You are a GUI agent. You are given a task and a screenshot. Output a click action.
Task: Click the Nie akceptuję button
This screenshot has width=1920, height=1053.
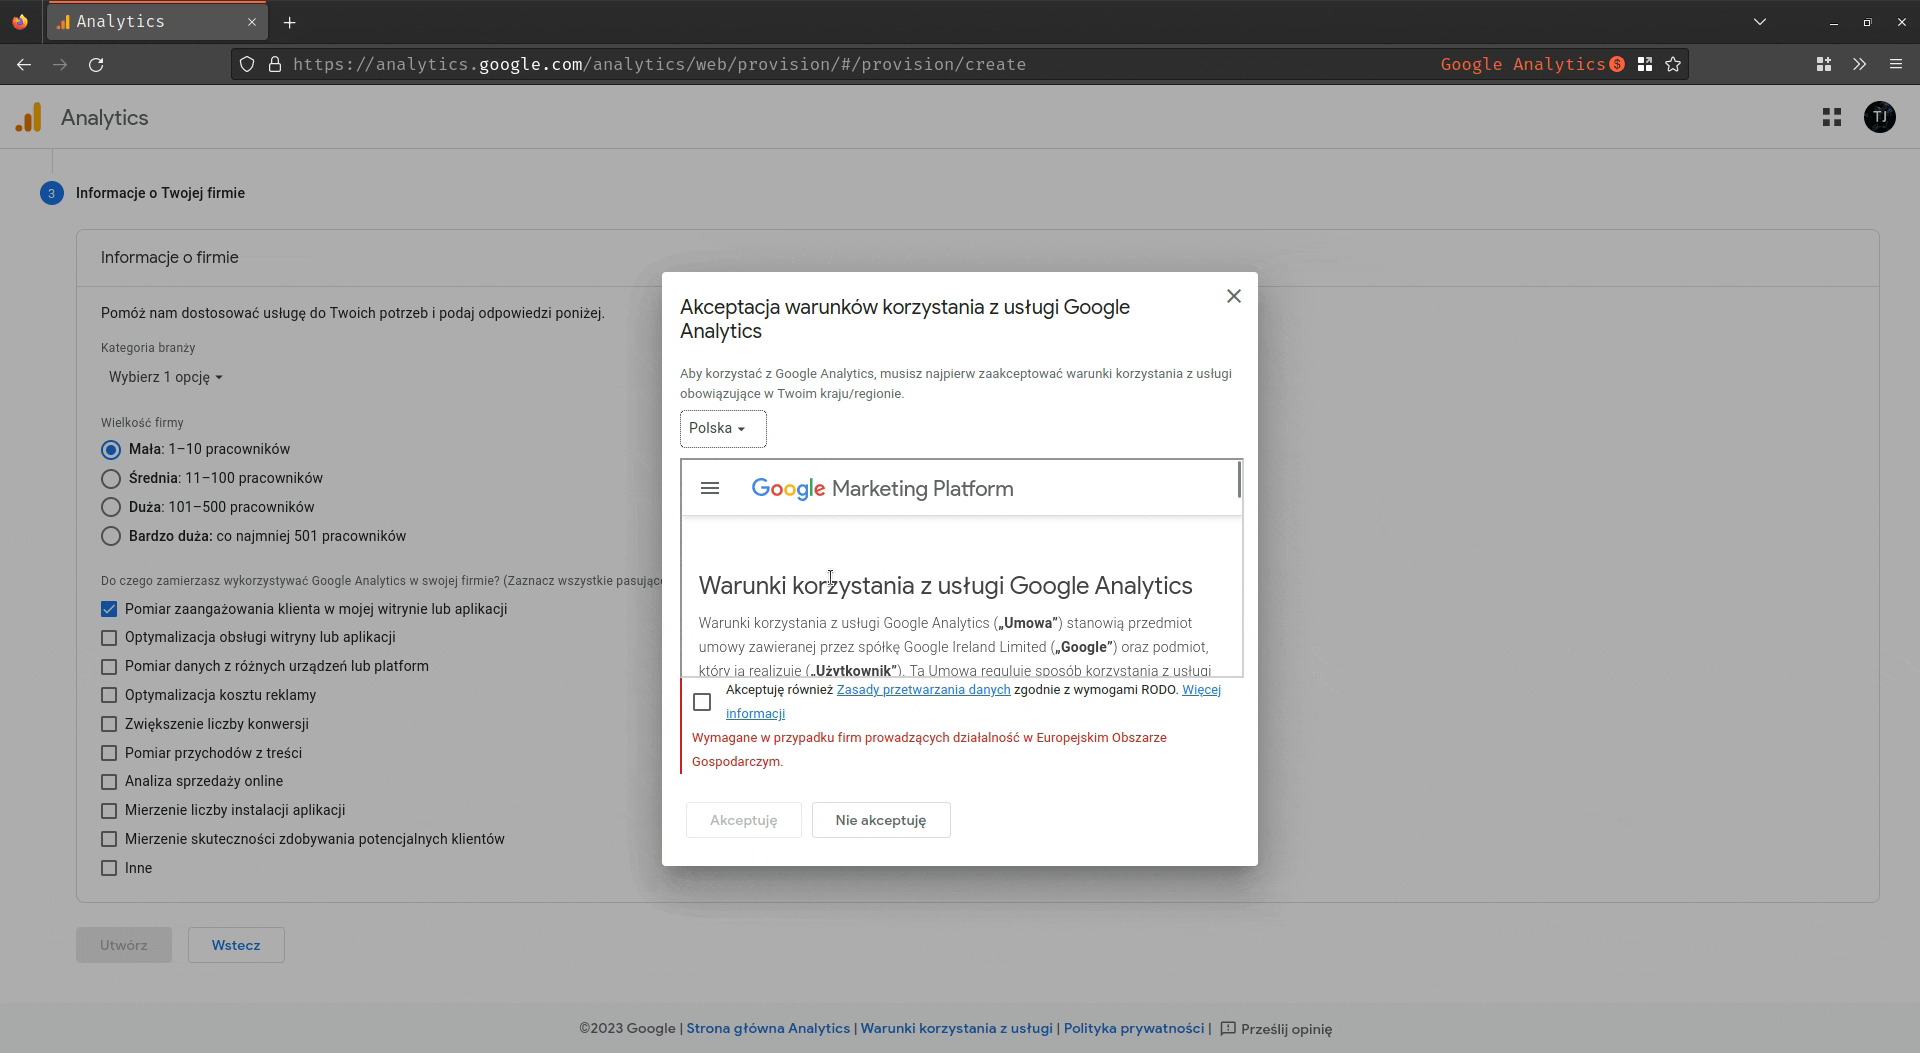pyautogui.click(x=881, y=820)
